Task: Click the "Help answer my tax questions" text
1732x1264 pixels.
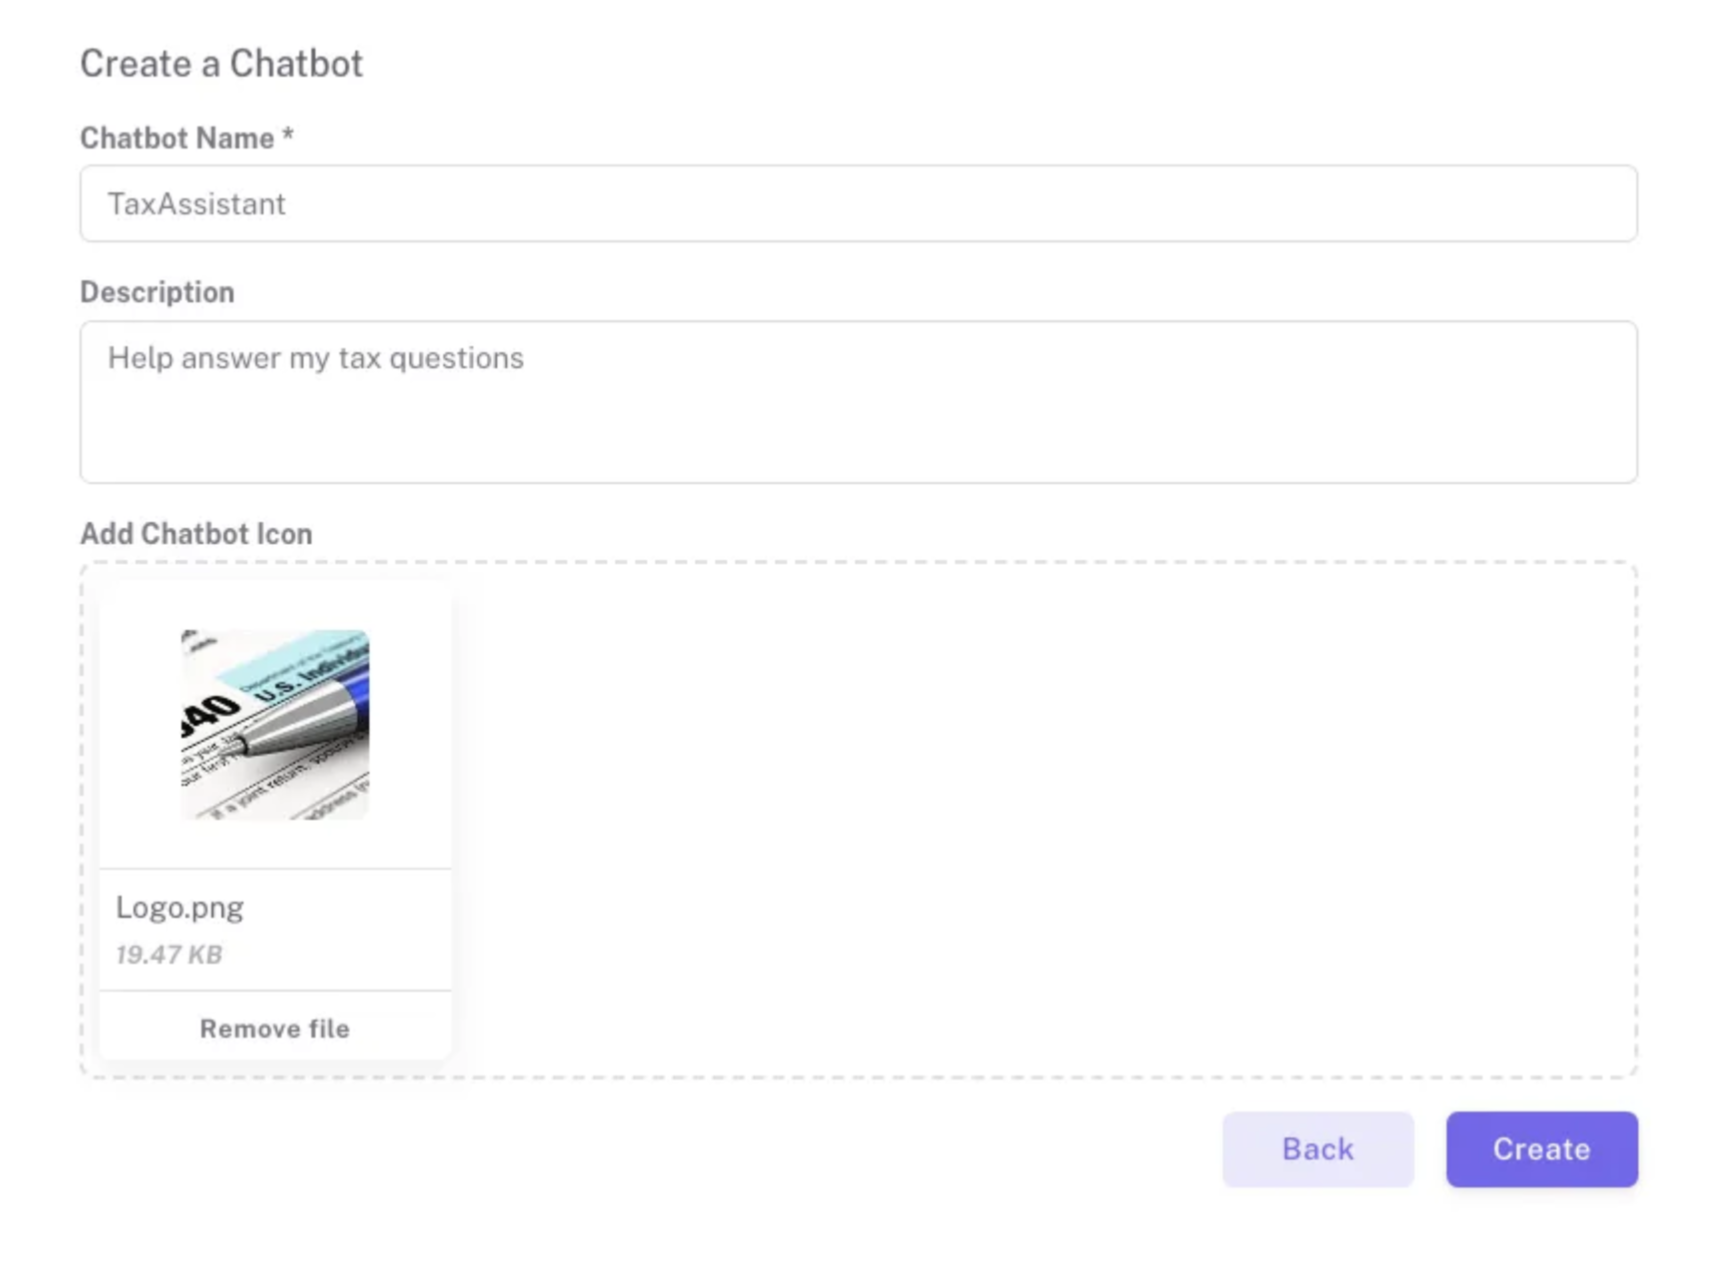Action: (315, 358)
